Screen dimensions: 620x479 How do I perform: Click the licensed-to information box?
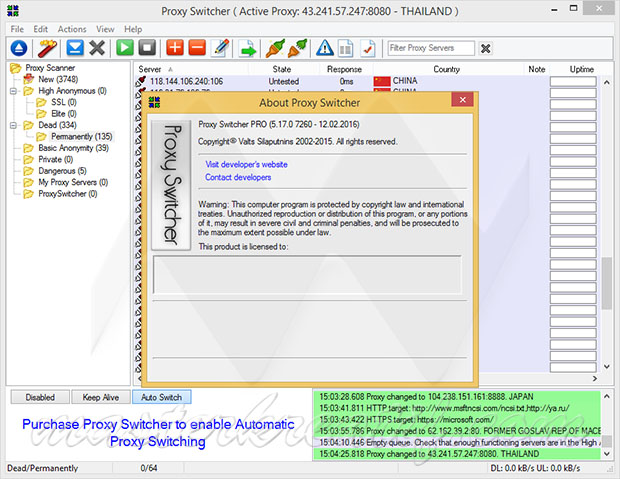coord(307,275)
